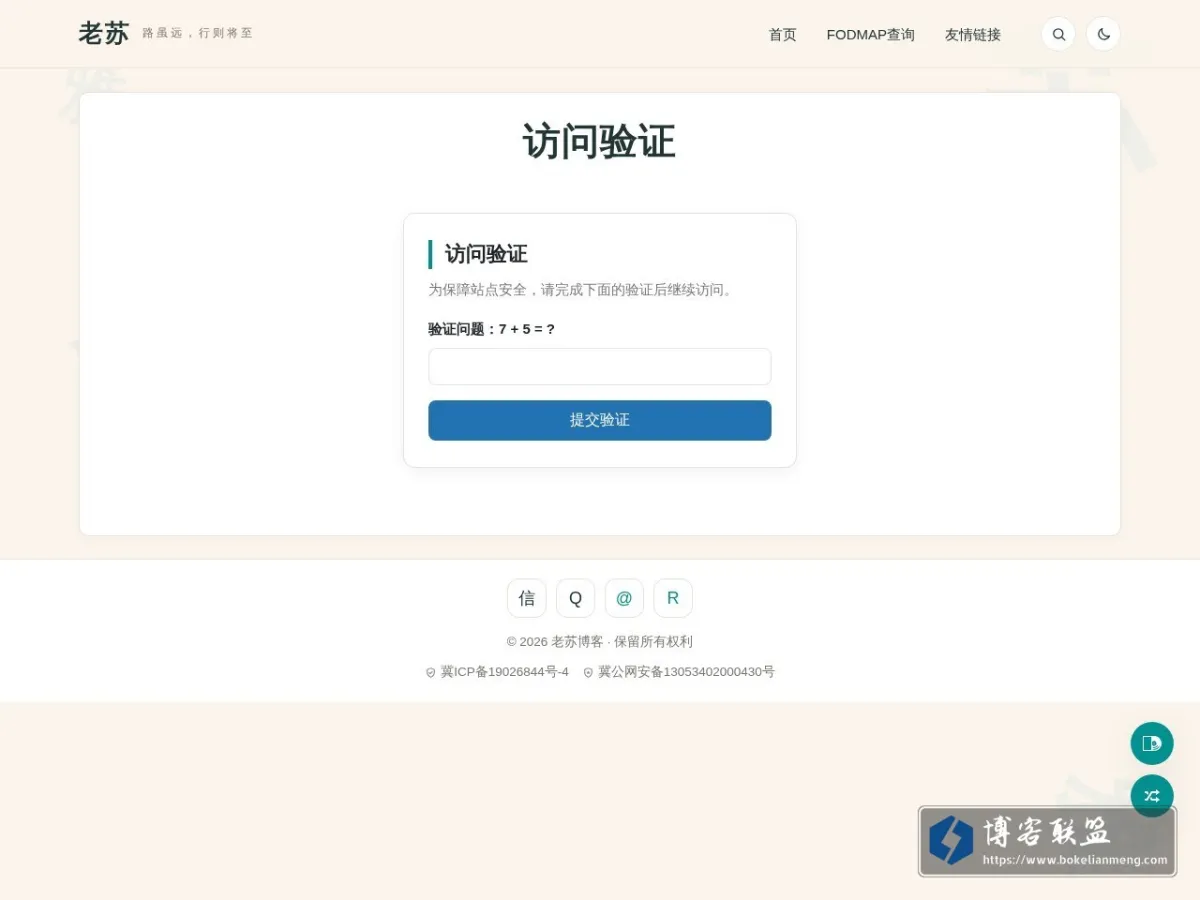Open the search icon in header

tap(1058, 34)
